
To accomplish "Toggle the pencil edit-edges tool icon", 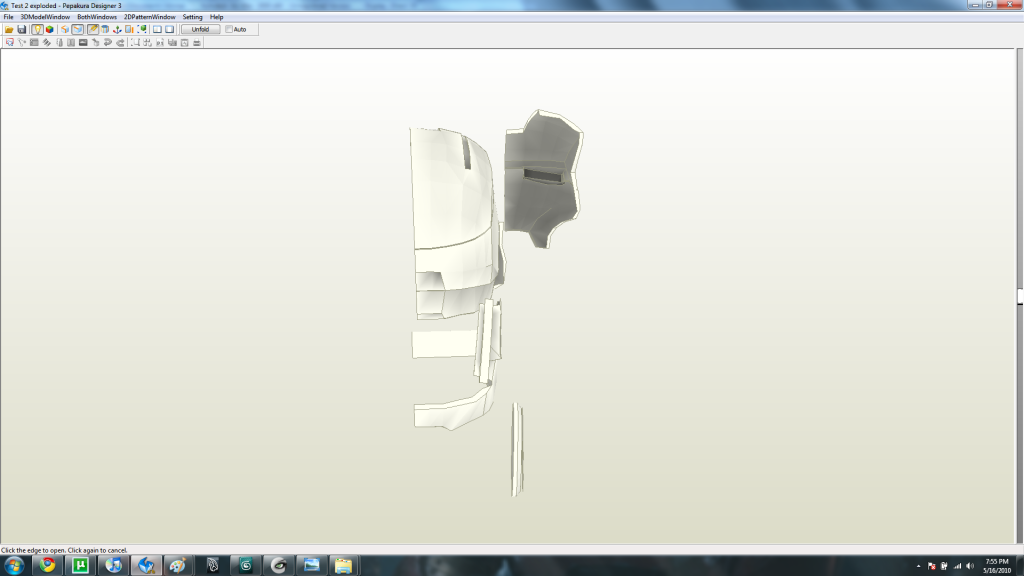I will pyautogui.click(x=93, y=29).
